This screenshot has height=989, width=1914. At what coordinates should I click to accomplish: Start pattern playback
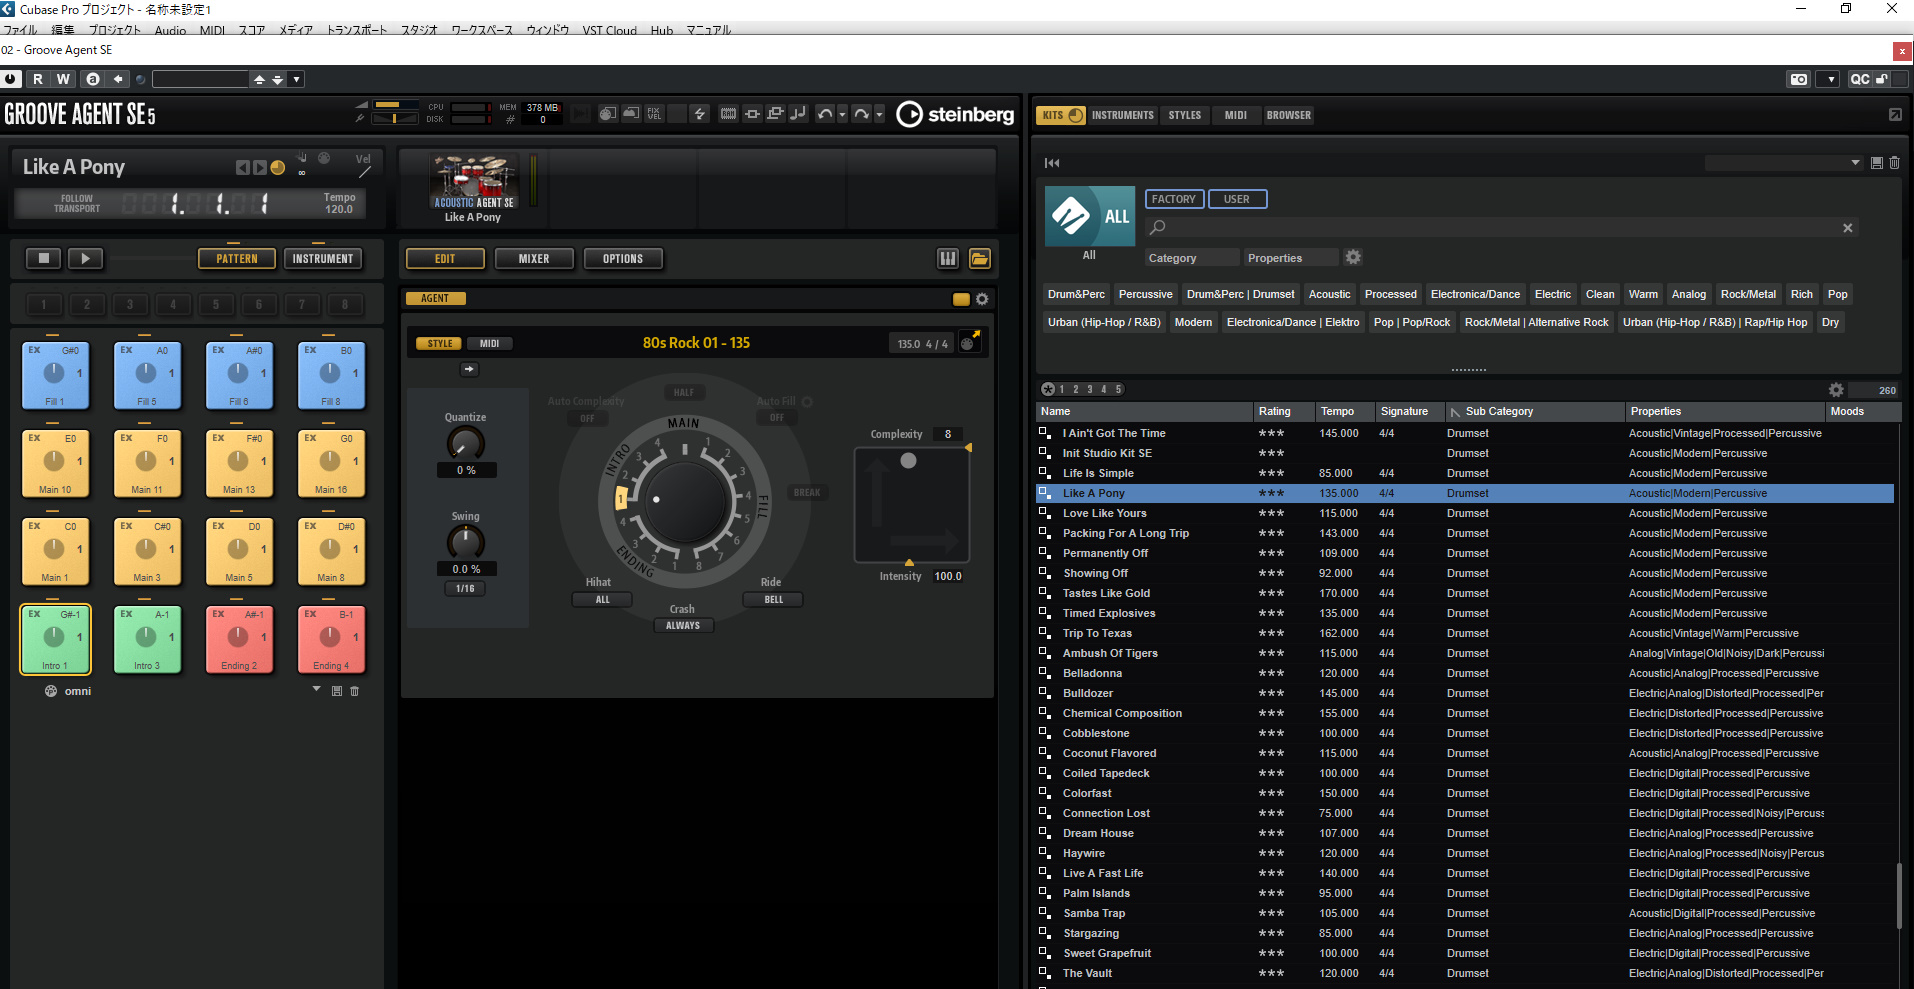pos(85,258)
